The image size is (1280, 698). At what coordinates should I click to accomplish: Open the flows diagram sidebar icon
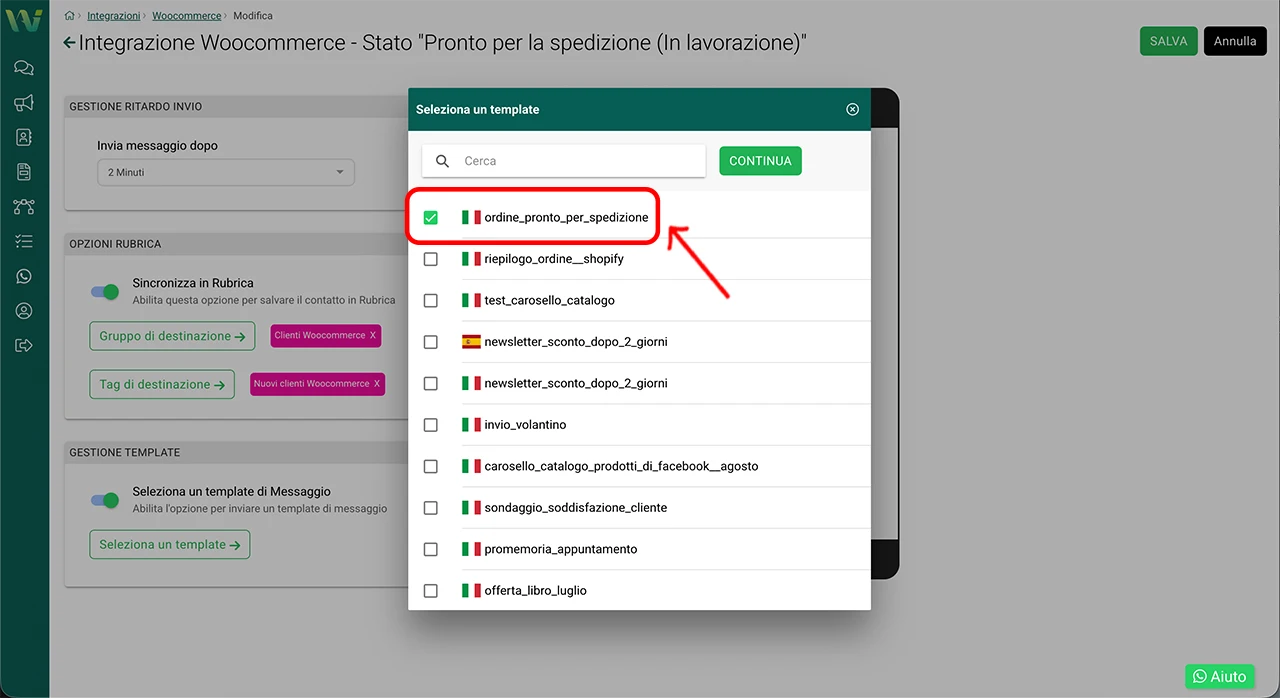pos(24,207)
